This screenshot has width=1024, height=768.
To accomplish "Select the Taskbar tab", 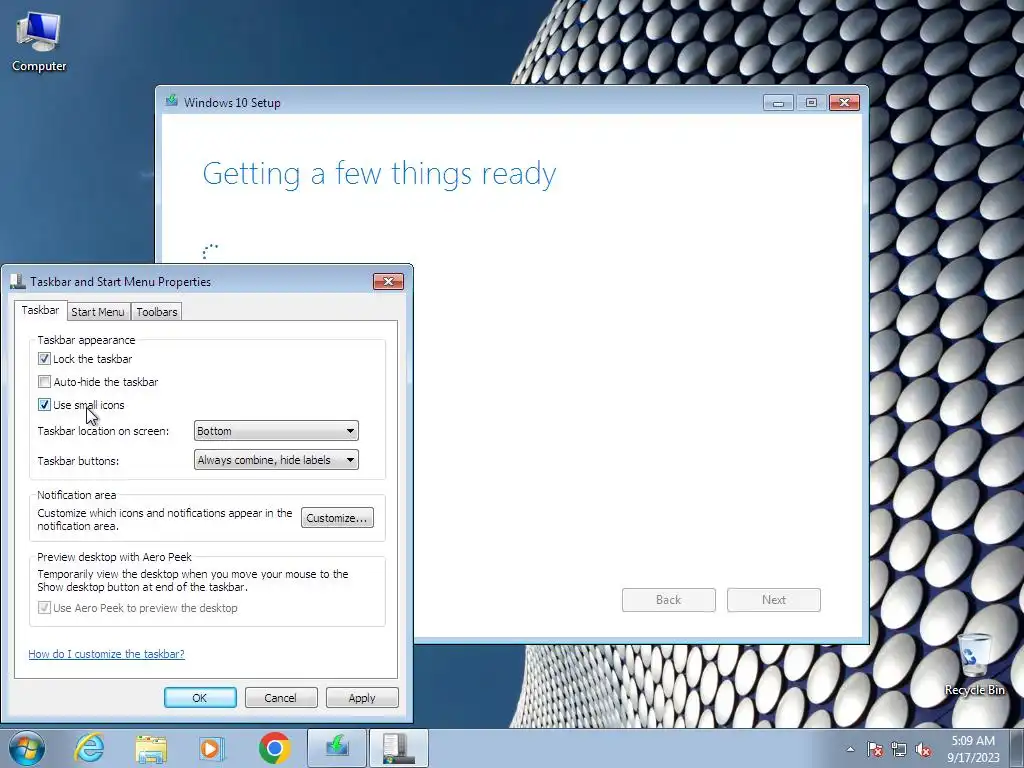I will point(40,310).
